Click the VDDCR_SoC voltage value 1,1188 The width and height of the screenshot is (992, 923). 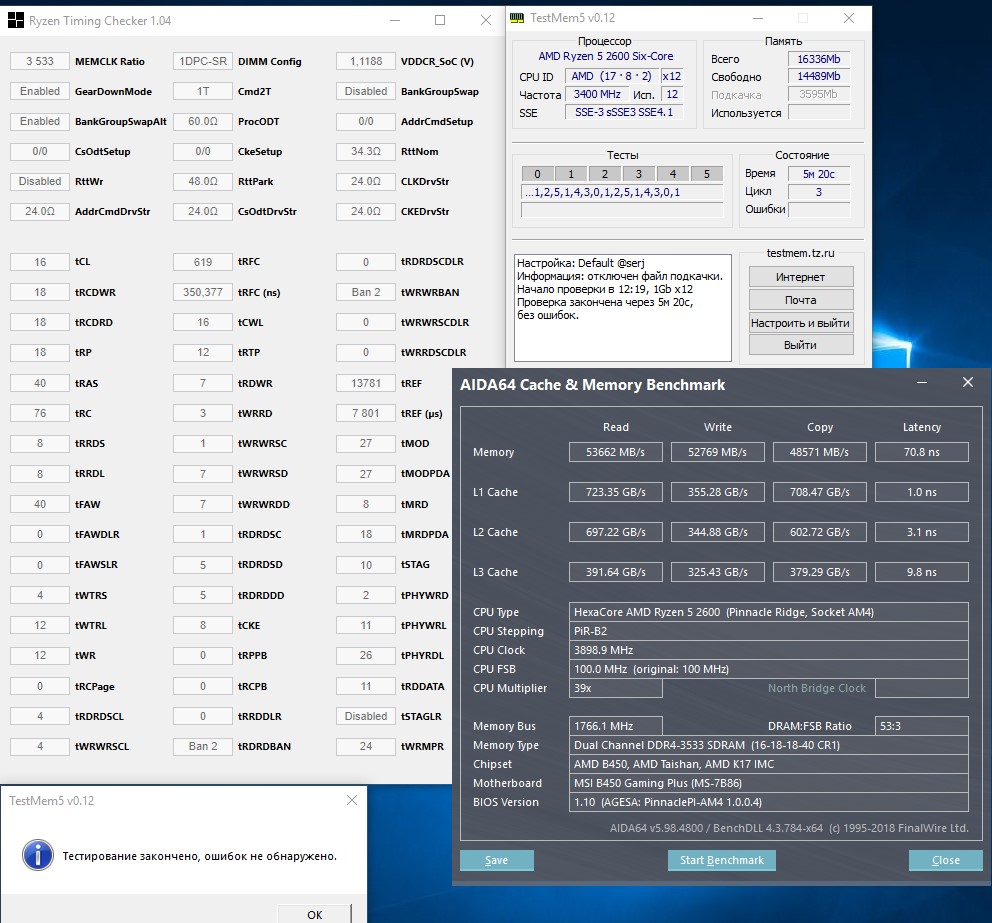(366, 61)
